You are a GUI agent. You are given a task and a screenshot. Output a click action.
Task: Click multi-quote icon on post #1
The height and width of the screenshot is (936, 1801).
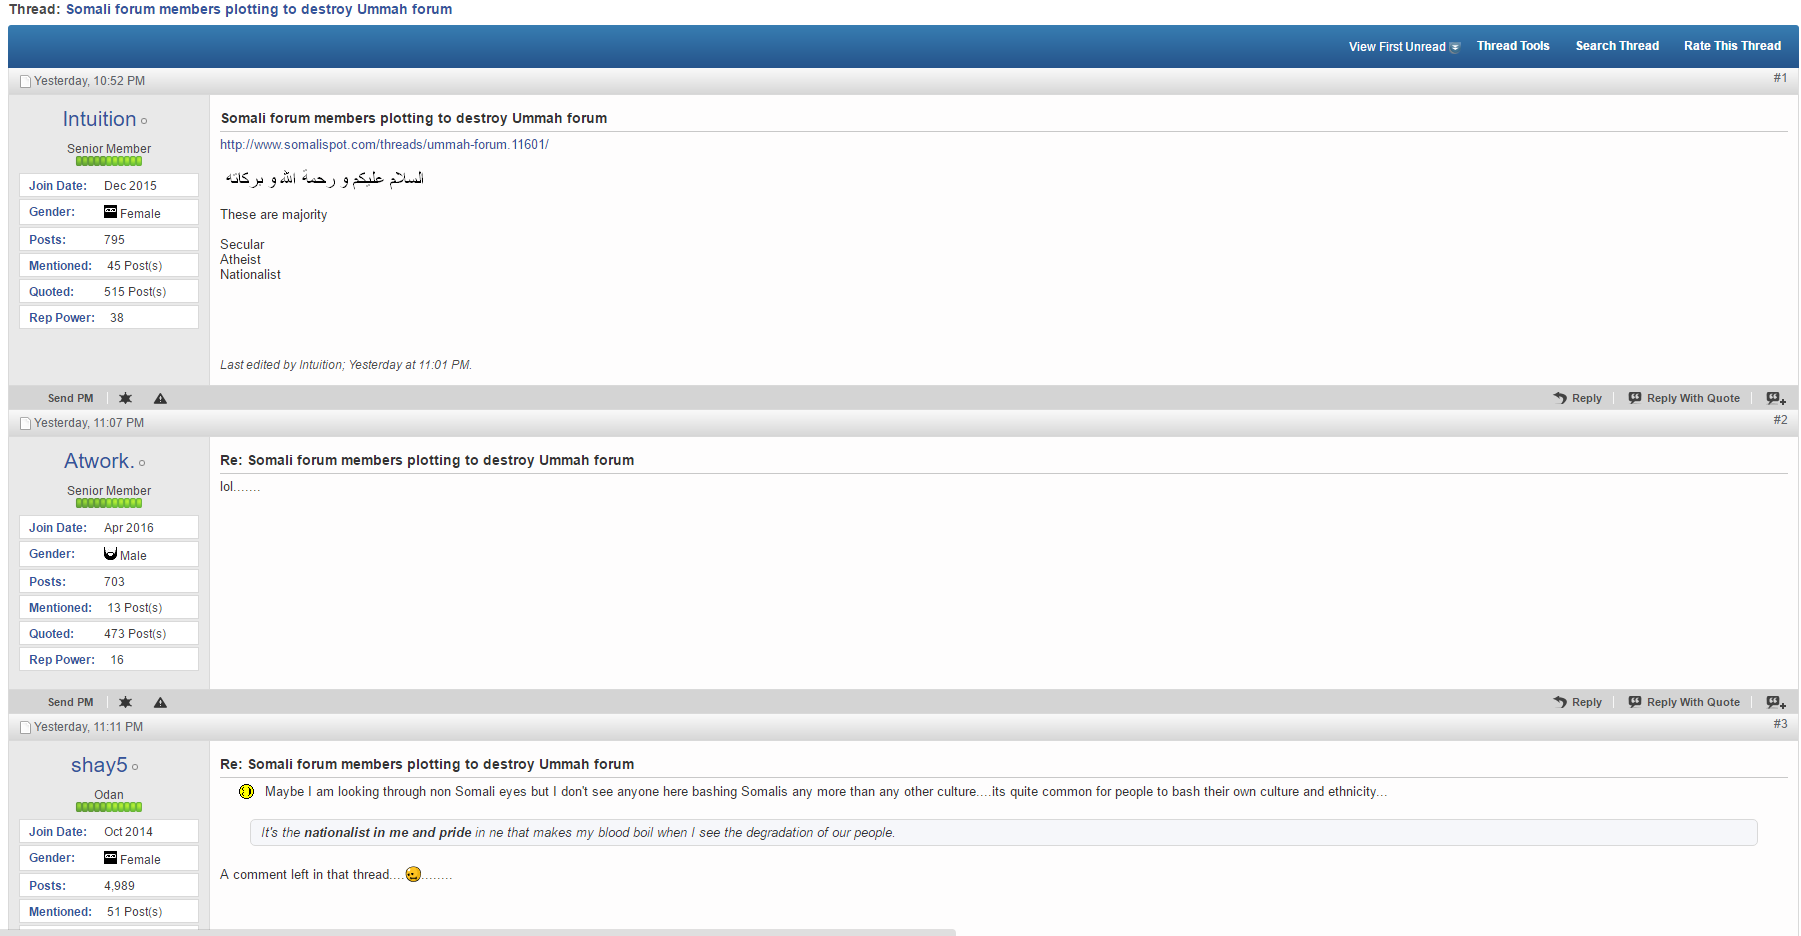point(1775,398)
